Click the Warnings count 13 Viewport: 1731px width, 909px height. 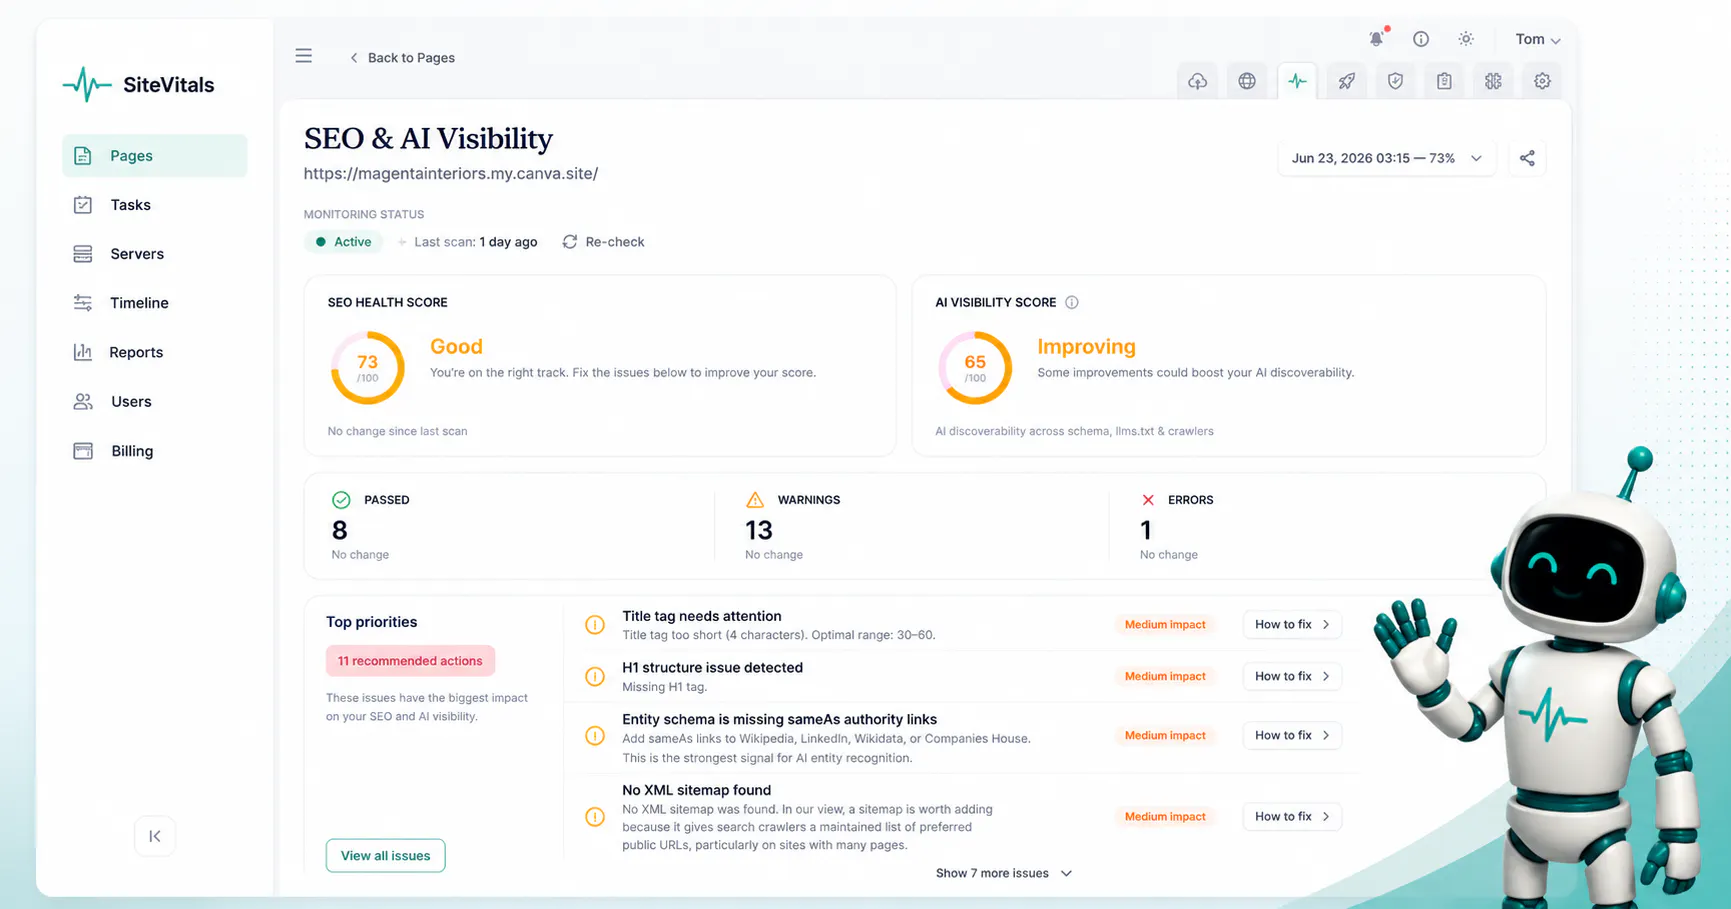coord(759,530)
